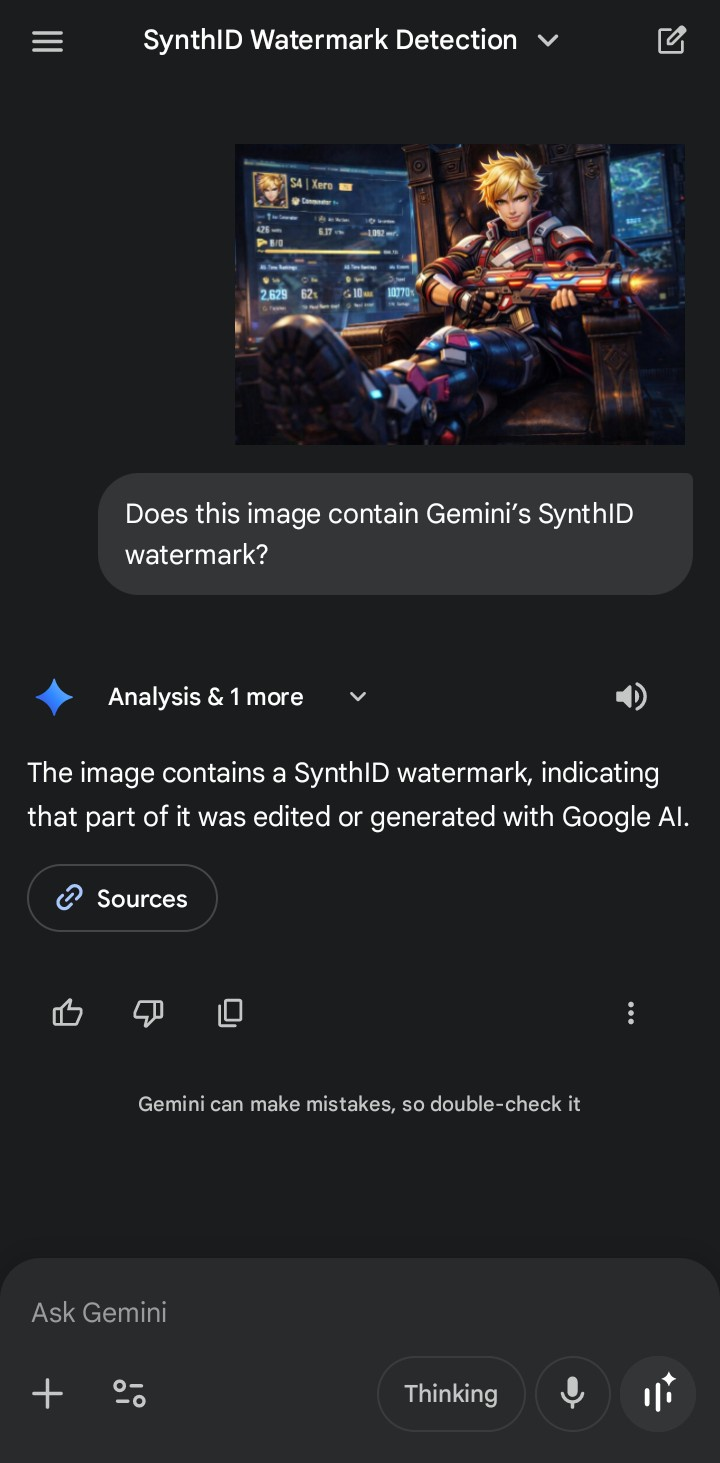Viewport: 720px width, 1463px height.
Task: Start Gemini Live with waveform icon
Action: pos(658,1393)
